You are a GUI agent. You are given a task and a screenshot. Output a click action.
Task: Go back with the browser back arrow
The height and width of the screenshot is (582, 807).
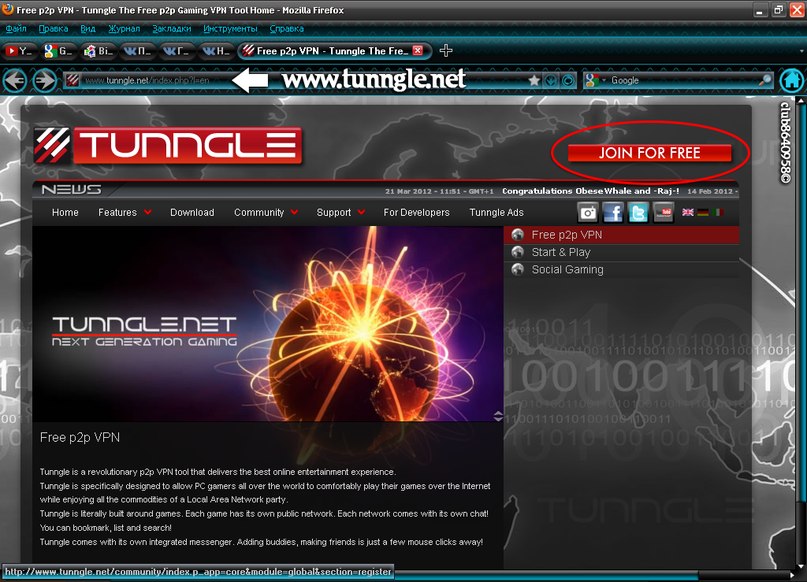click(x=14, y=80)
